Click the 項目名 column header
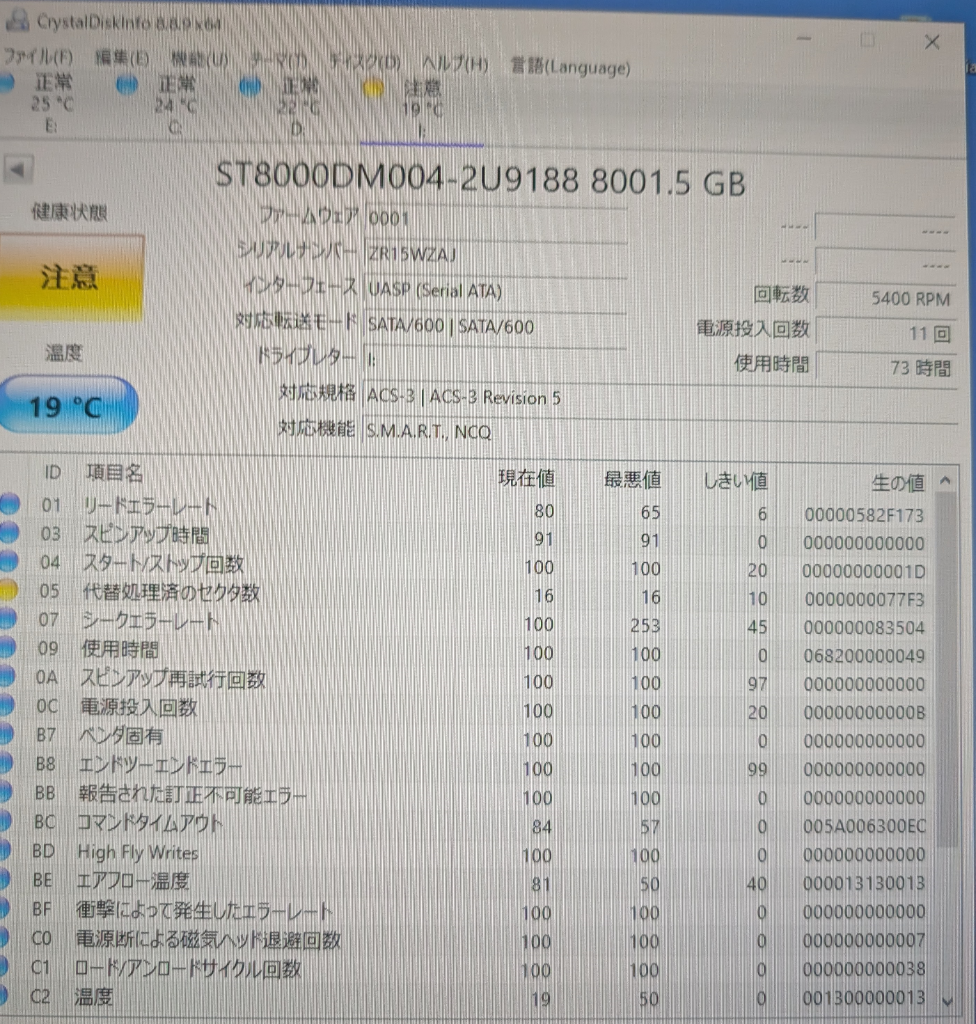 pos(114,472)
